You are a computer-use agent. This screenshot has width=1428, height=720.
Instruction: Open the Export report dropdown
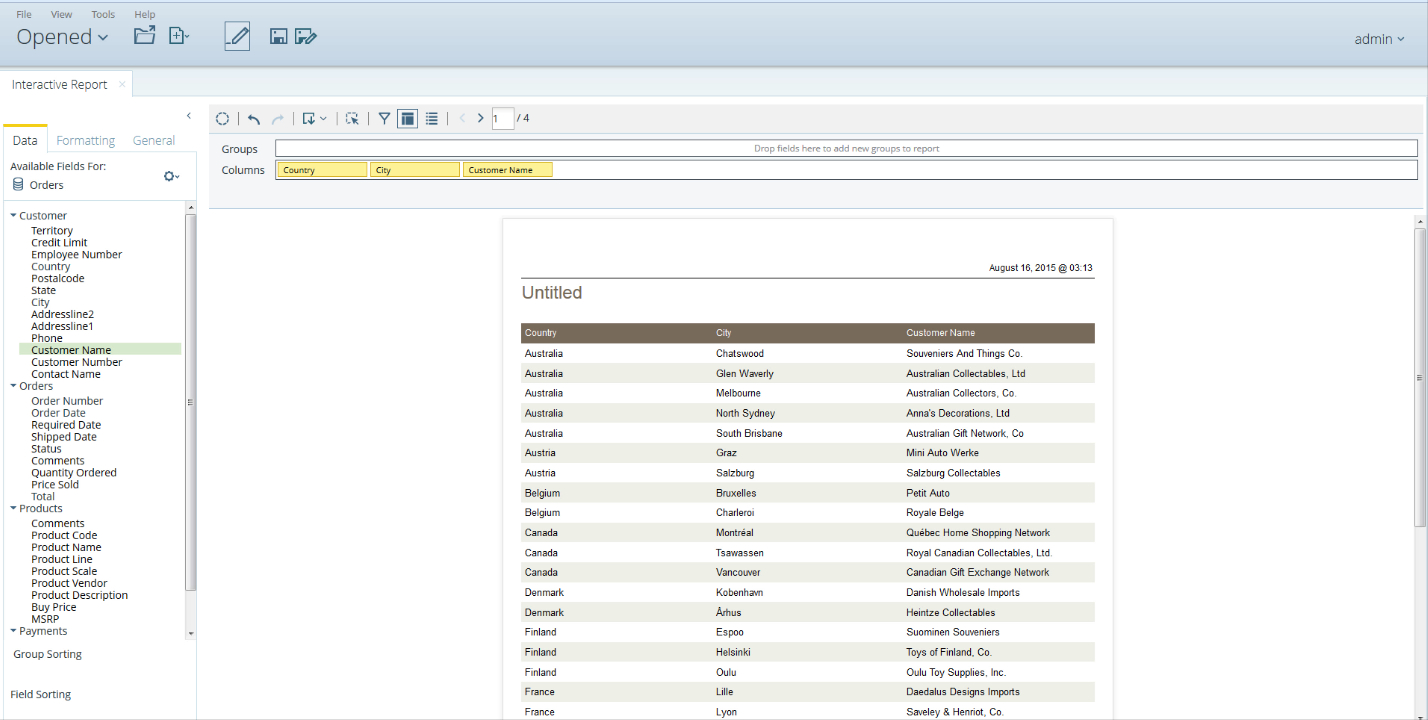click(x=314, y=119)
